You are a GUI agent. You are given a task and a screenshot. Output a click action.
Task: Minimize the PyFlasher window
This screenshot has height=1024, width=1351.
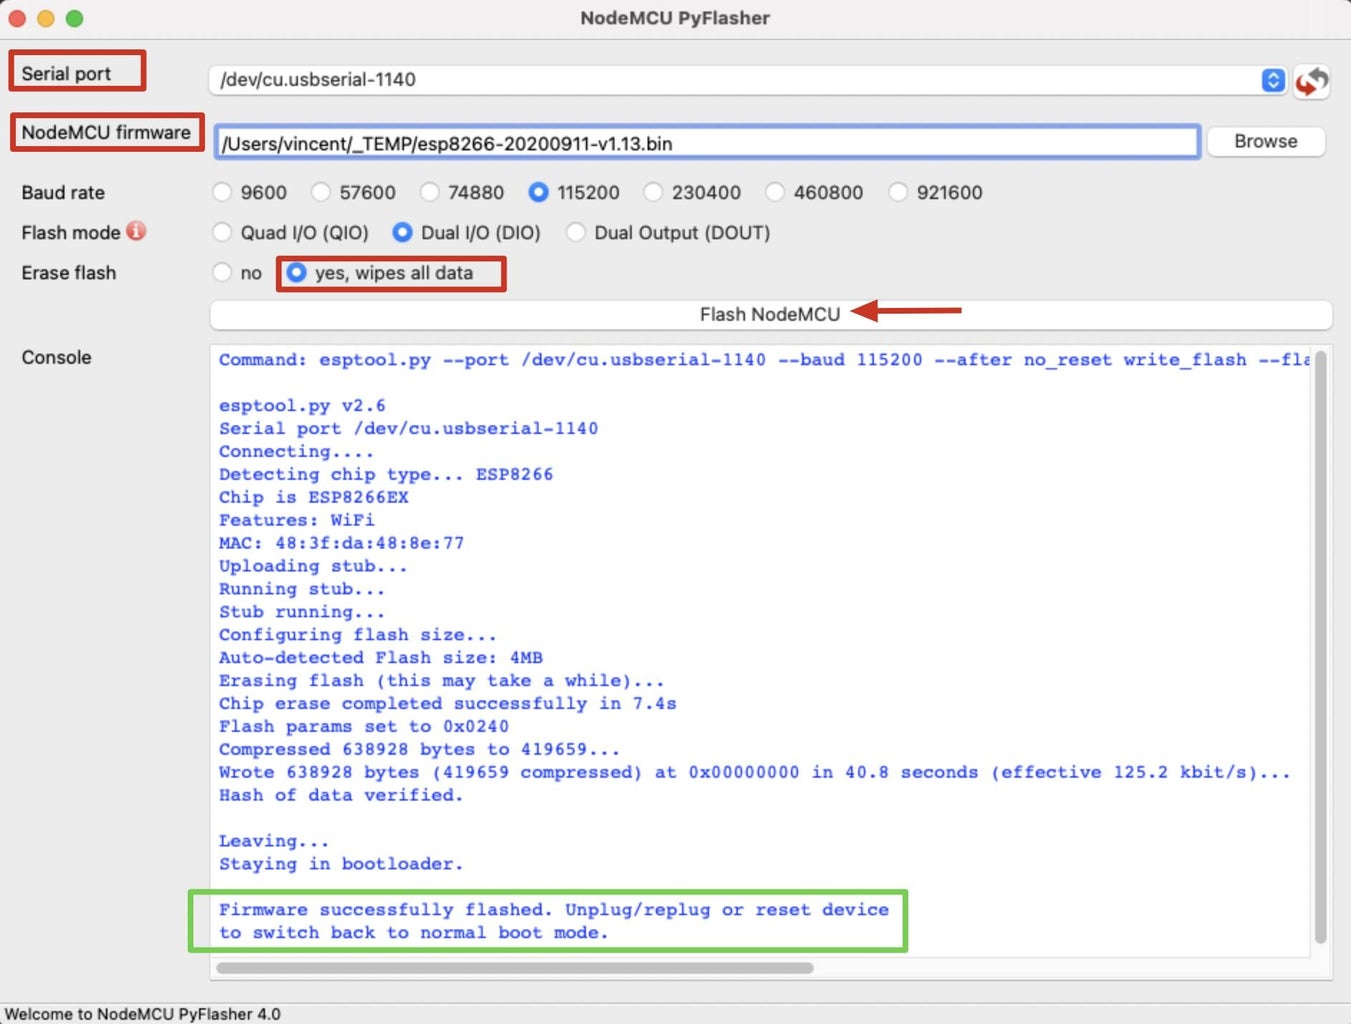(45, 17)
